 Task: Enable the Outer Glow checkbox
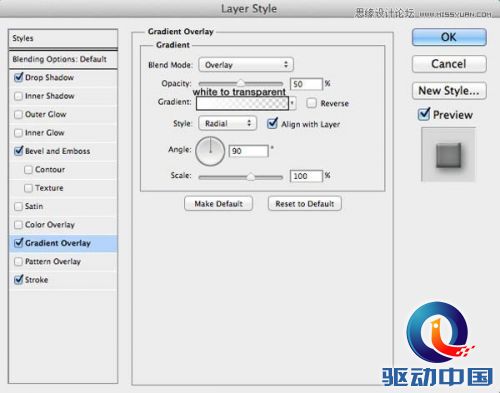[x=19, y=115]
